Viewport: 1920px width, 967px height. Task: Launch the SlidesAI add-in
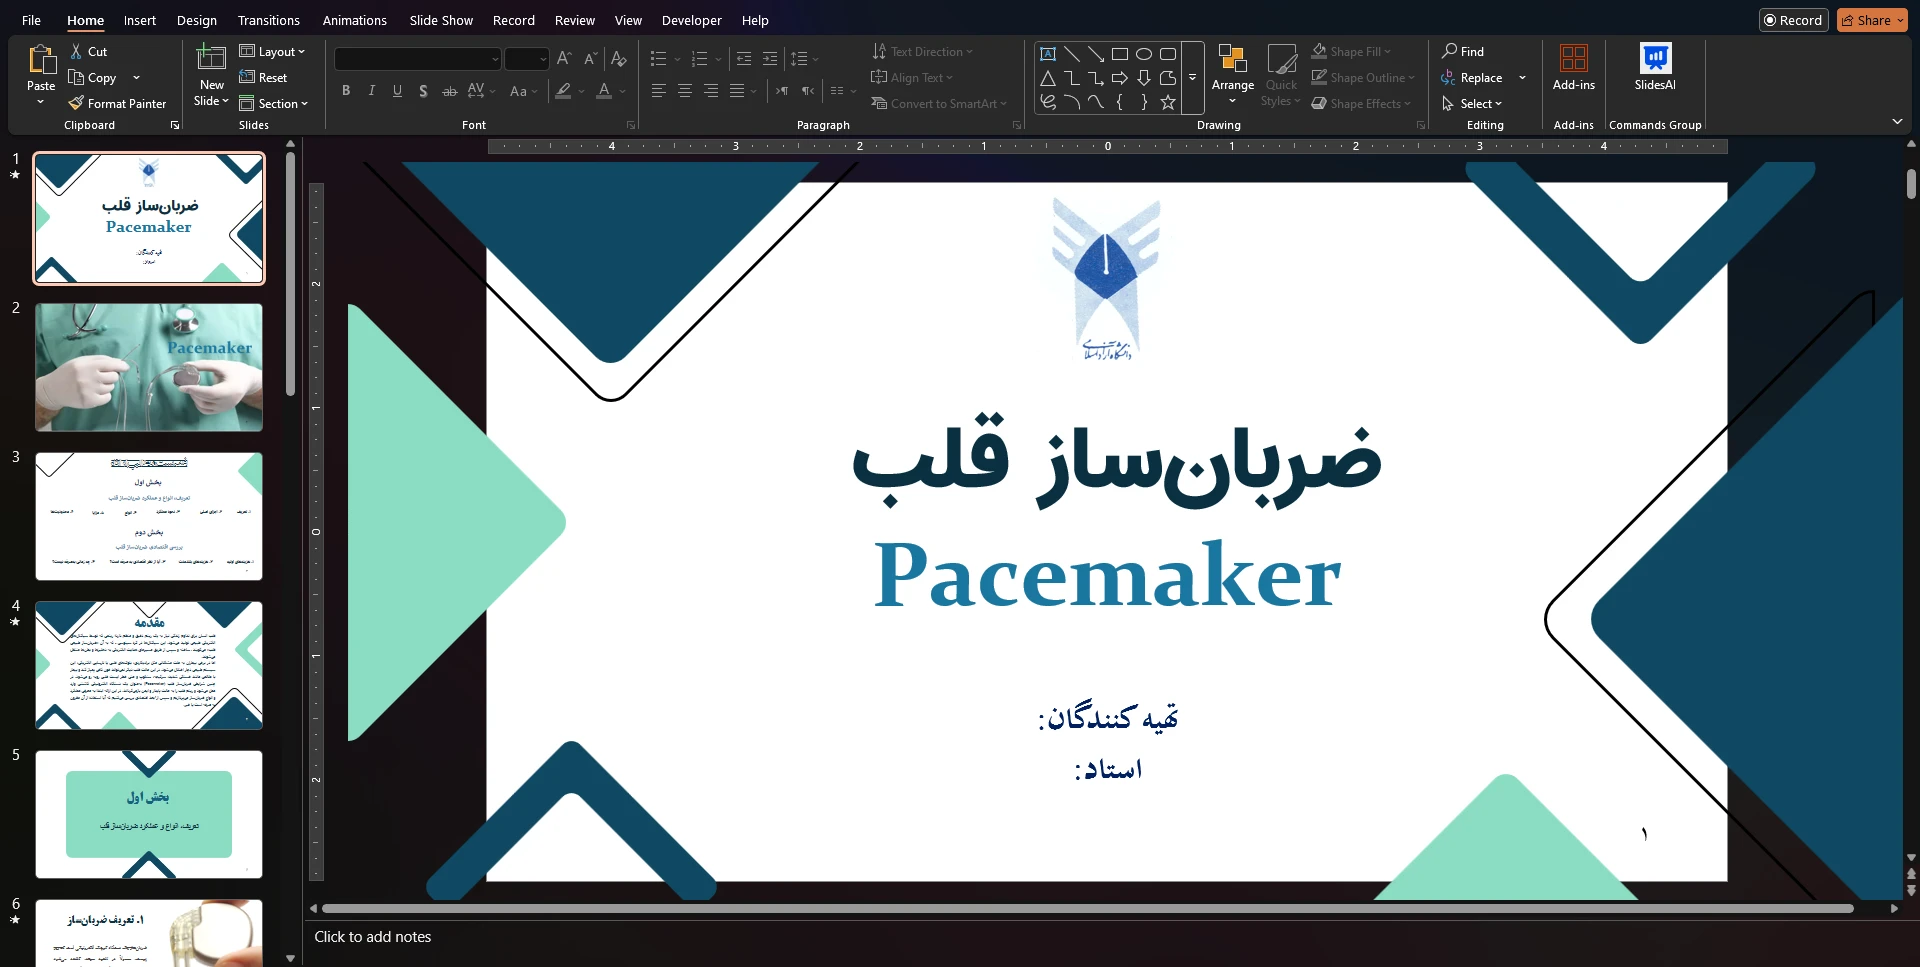tap(1654, 60)
